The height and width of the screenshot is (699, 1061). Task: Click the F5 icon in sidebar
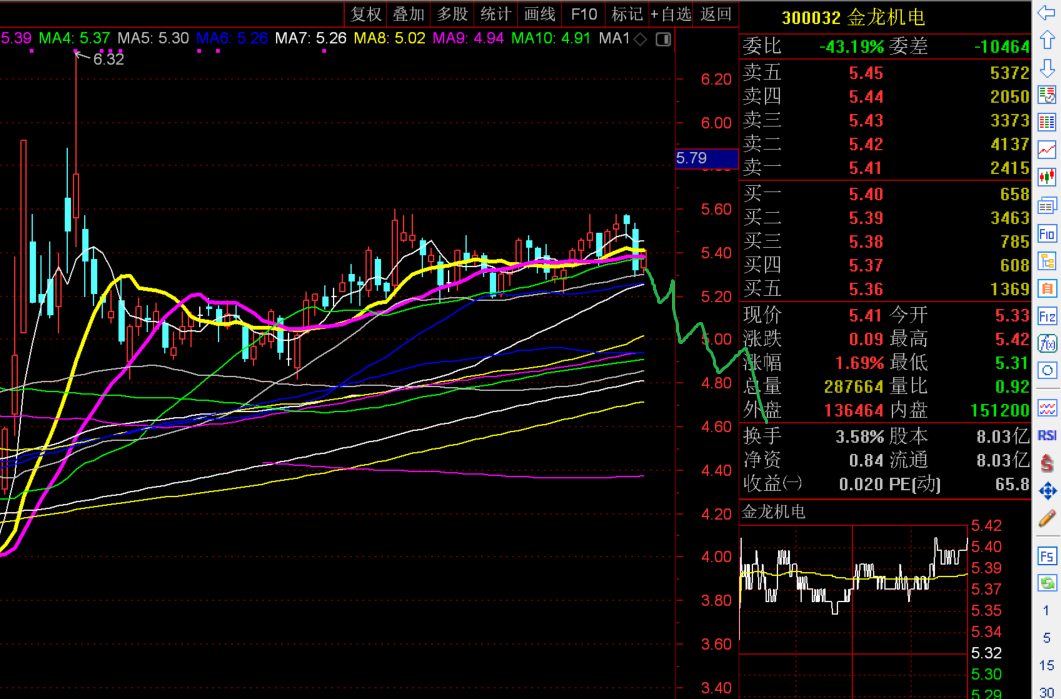point(1047,556)
